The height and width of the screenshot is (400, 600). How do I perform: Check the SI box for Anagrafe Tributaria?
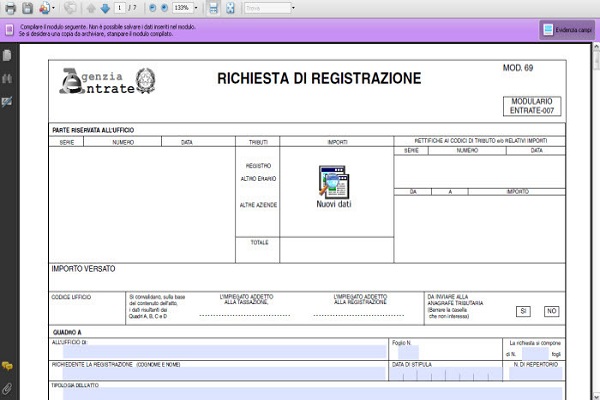(x=523, y=311)
